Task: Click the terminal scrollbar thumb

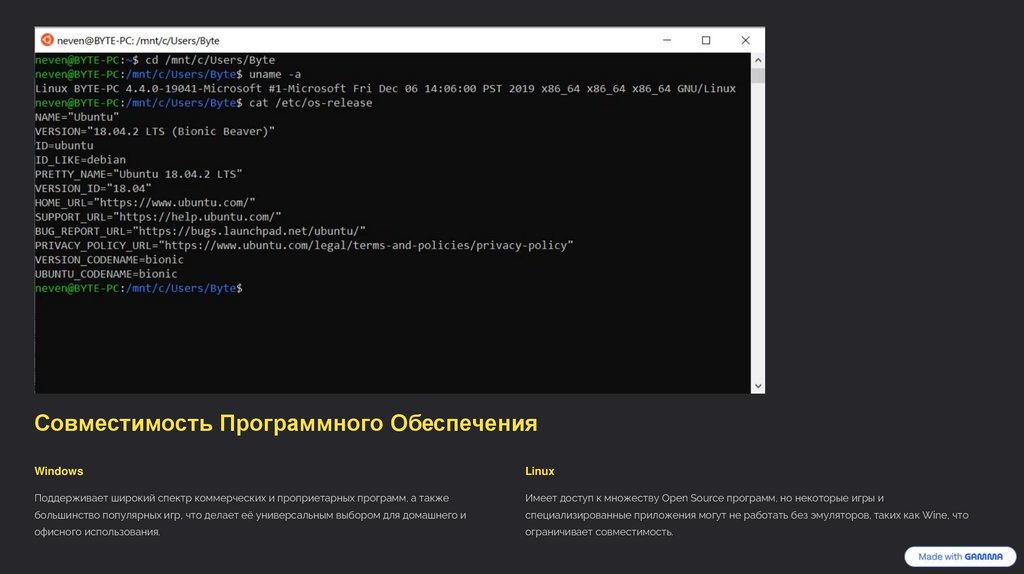Action: (758, 75)
